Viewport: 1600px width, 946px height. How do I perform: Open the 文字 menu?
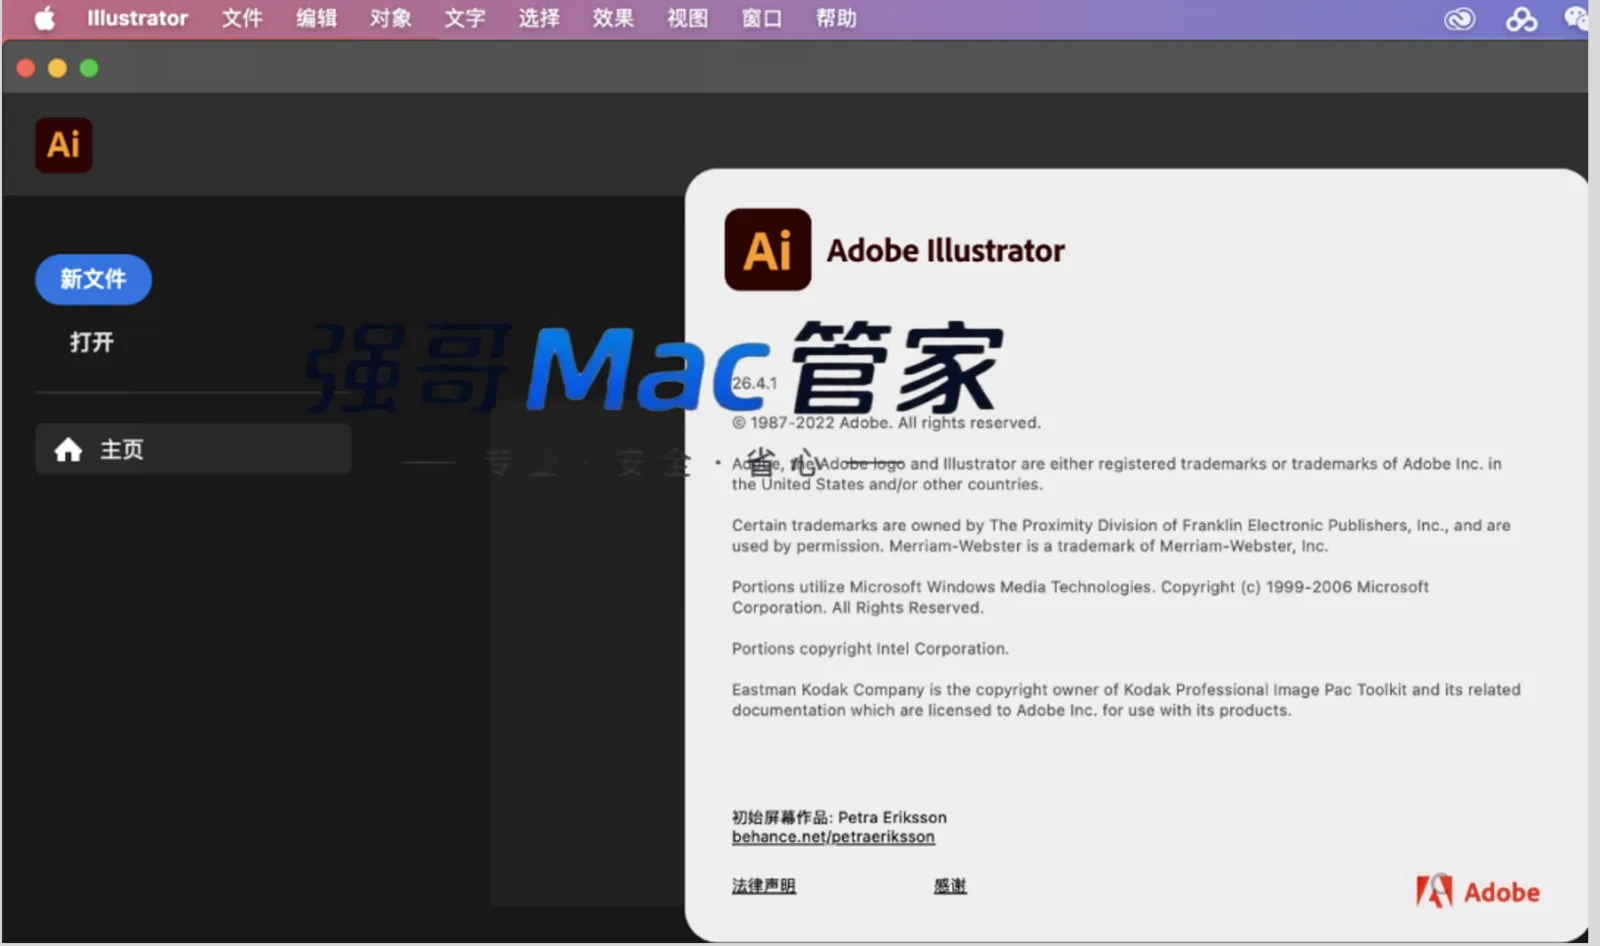point(465,19)
